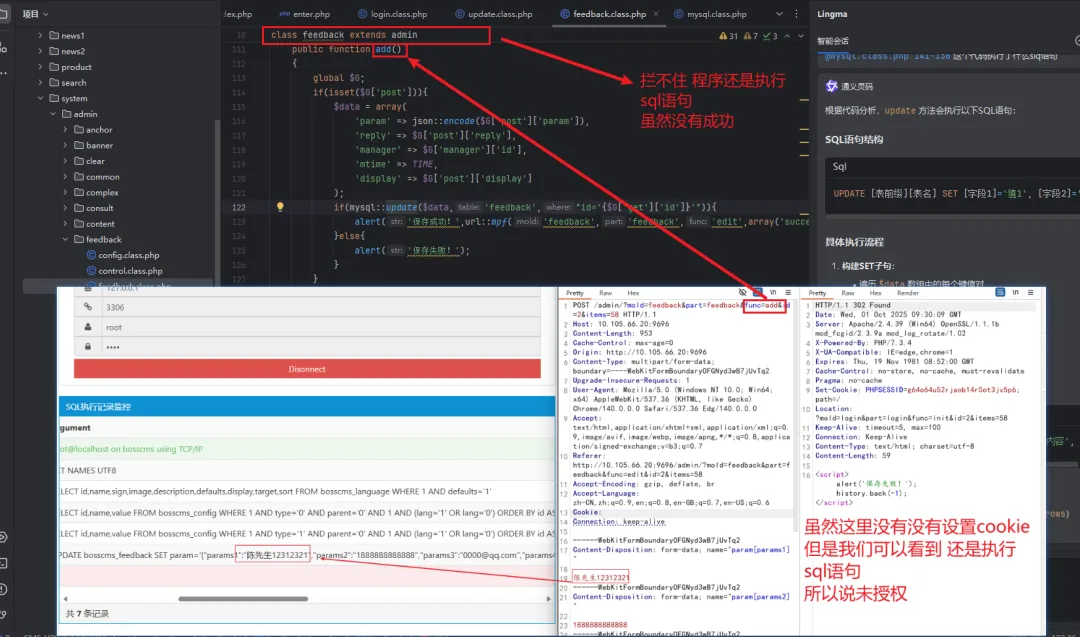Screen dimensions: 1080x637
Task: Open the response pane hamburger menu
Action: coord(1030,293)
